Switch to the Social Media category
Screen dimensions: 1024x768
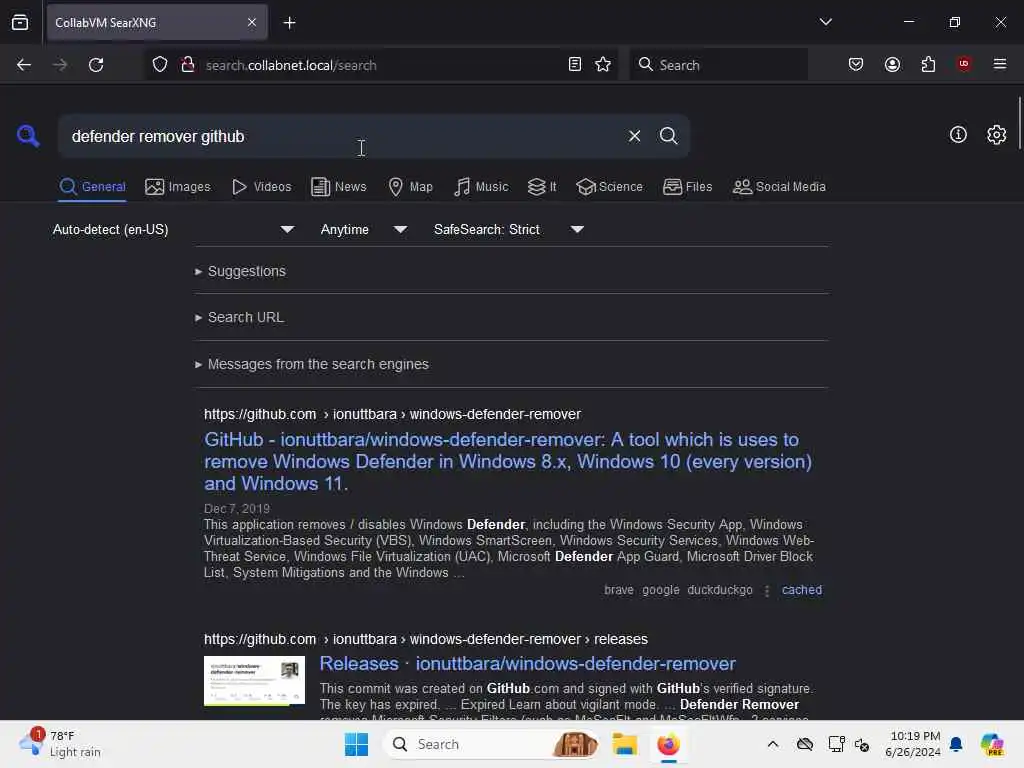[x=779, y=187]
